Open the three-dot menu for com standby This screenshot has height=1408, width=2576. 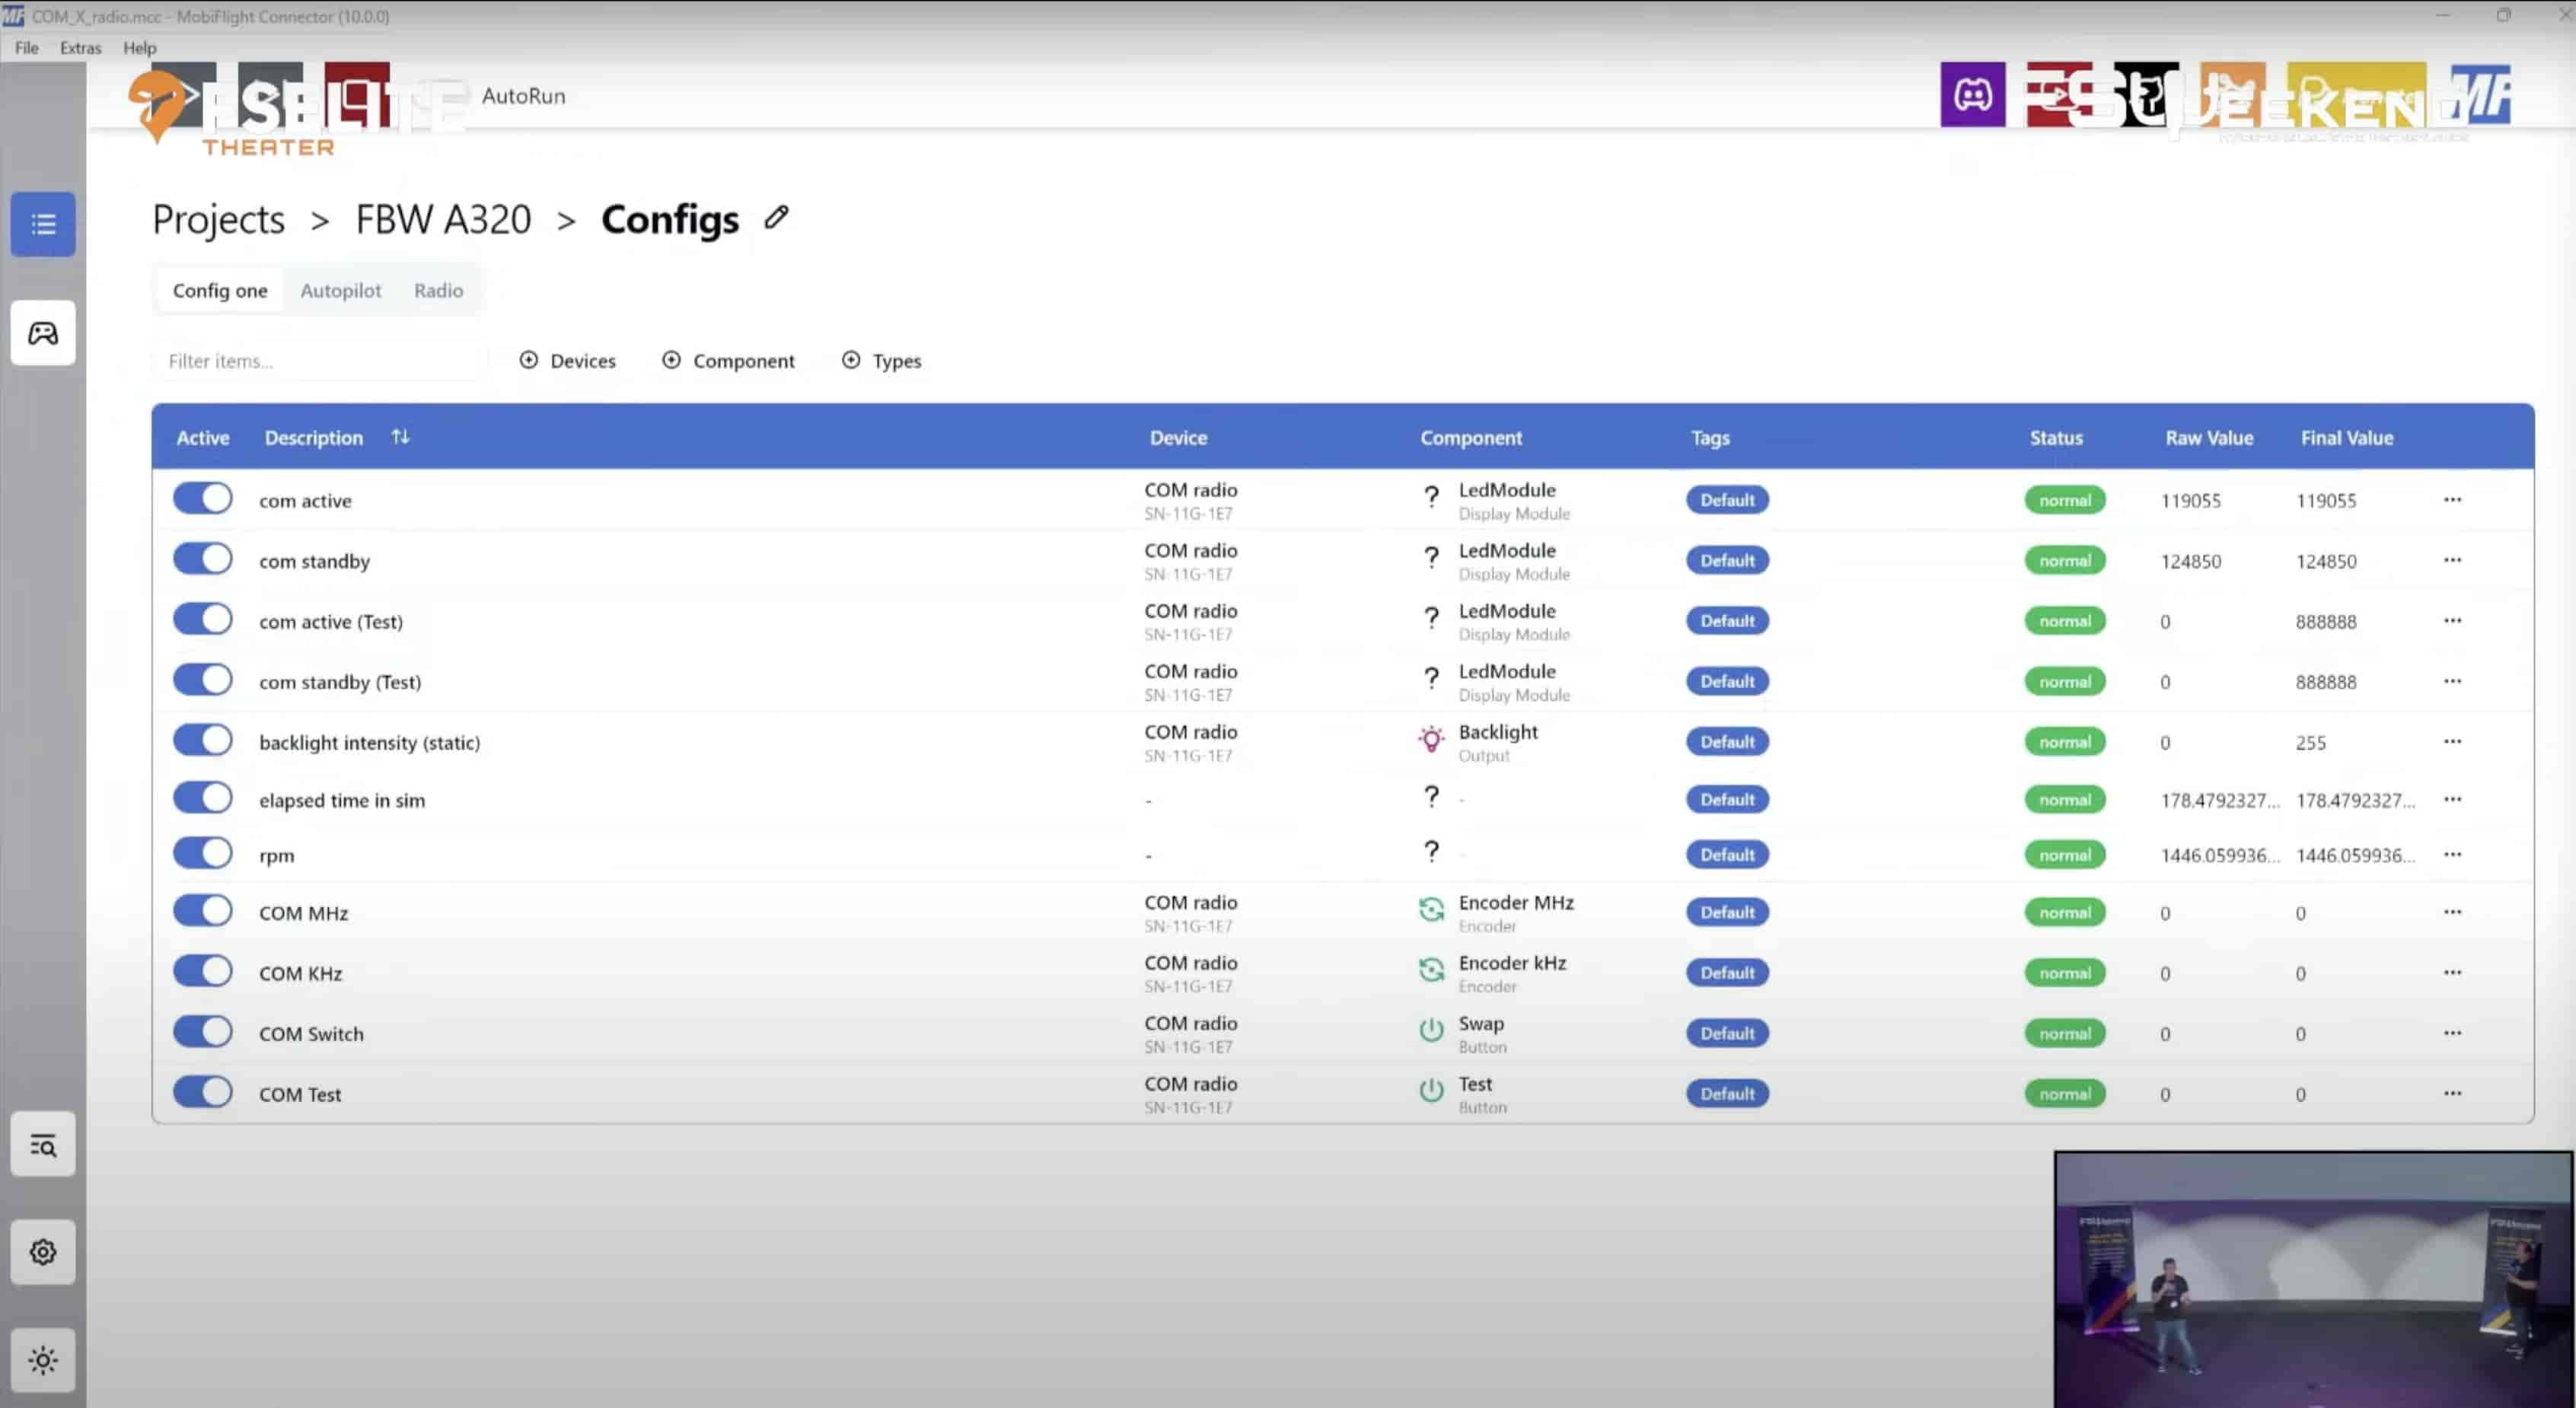2452,560
